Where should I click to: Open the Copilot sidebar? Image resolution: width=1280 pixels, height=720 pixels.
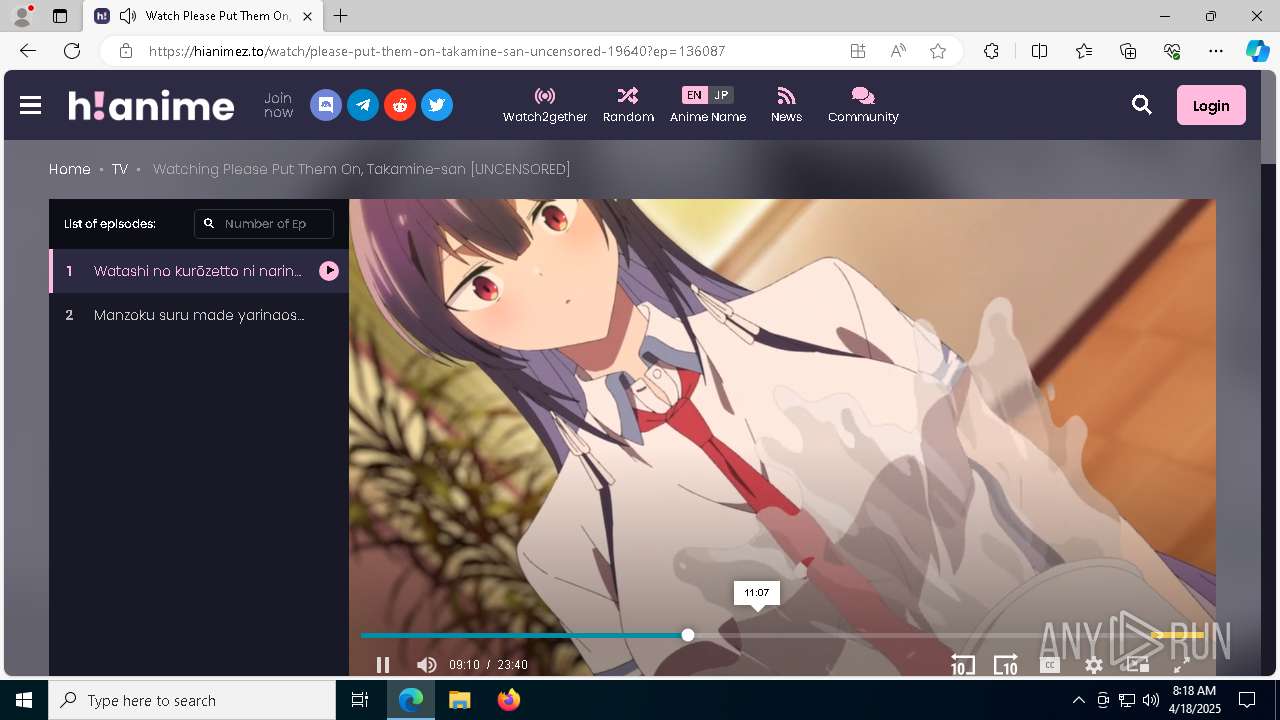(1257, 51)
